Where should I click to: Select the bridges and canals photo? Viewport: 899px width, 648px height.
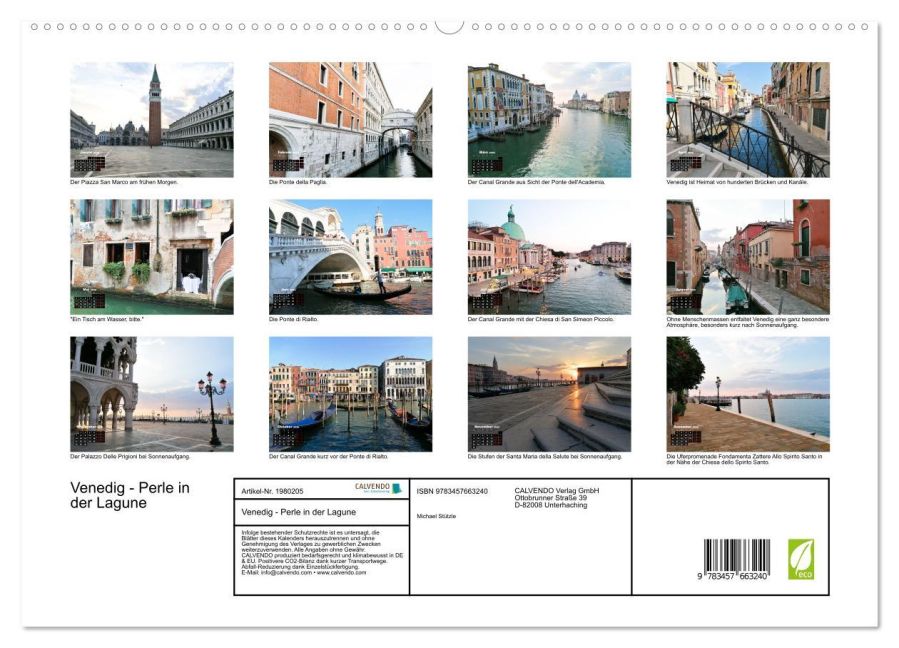[748, 119]
